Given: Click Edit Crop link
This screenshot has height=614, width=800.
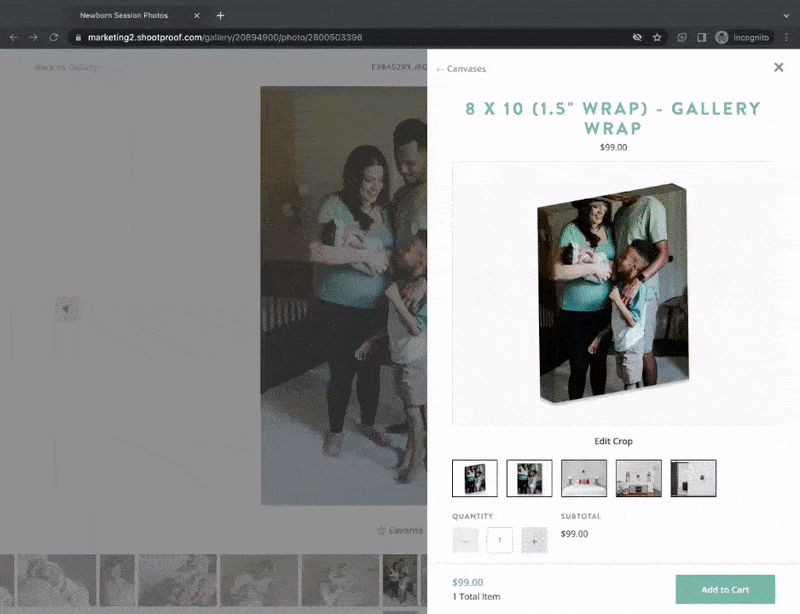Looking at the screenshot, I should tap(613, 441).
